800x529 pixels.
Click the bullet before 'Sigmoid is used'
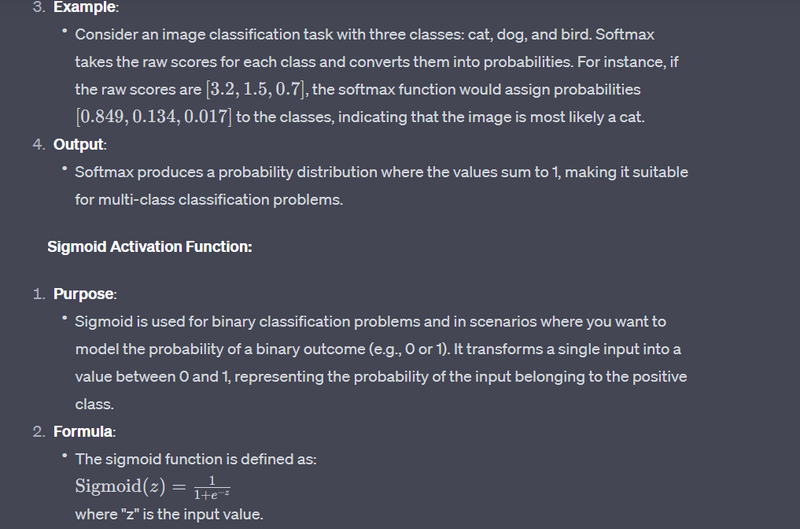pos(64,322)
